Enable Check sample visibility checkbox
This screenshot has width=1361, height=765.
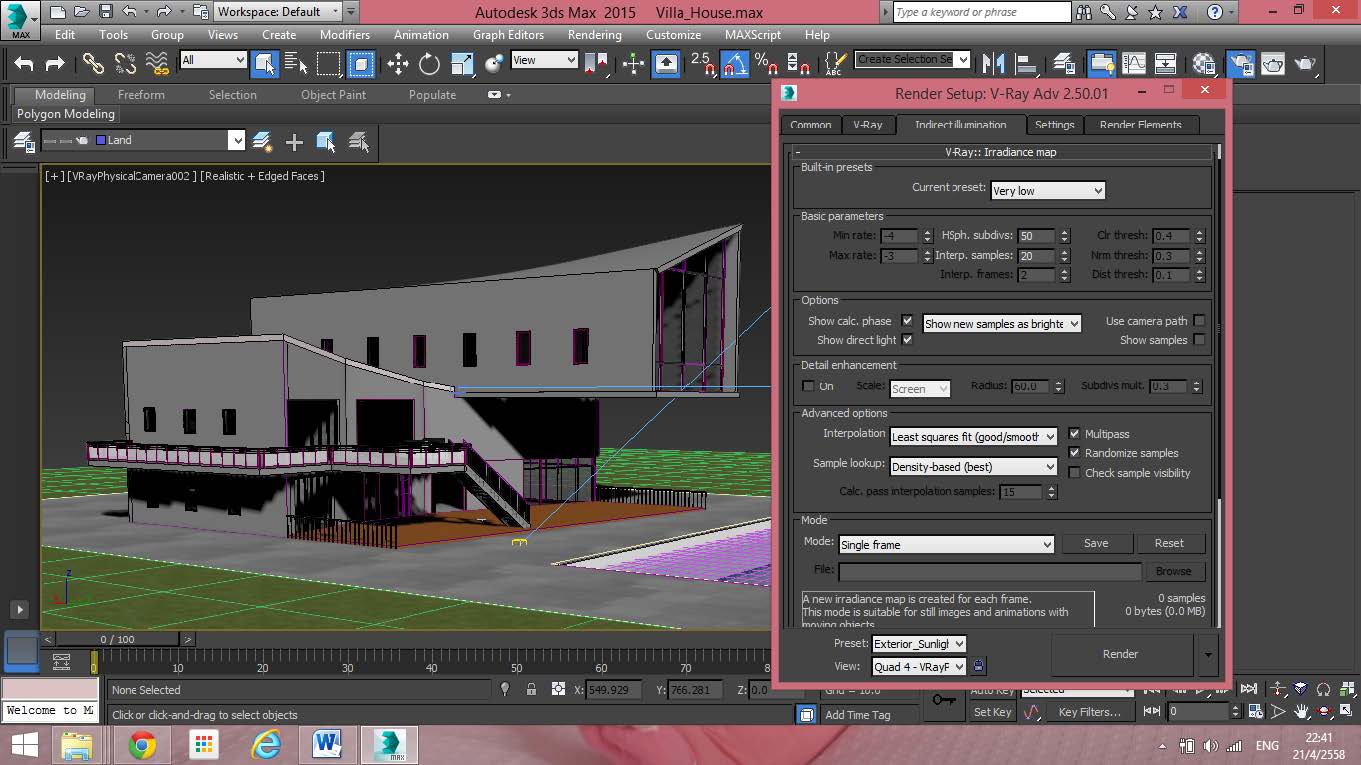[1075, 473]
